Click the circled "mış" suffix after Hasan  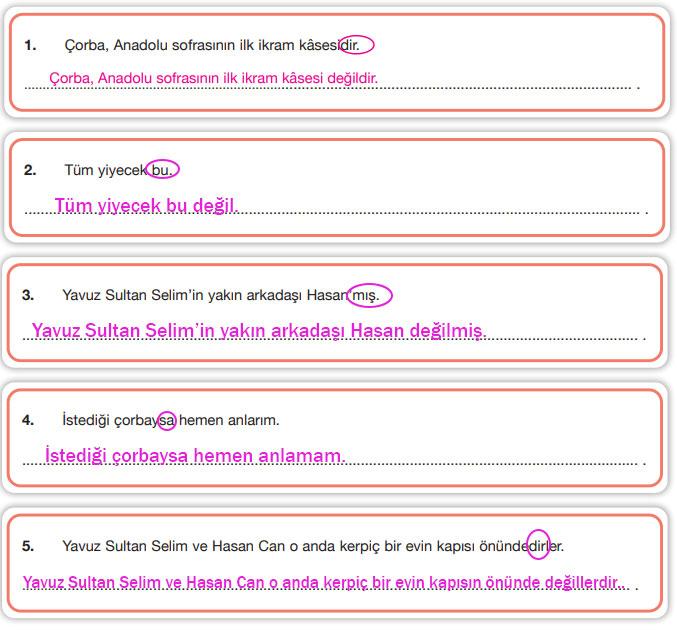pos(370,295)
